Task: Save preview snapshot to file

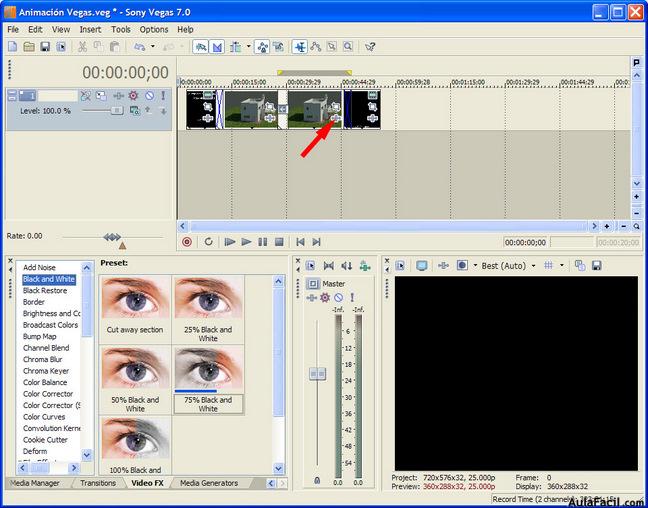Action: coord(596,265)
